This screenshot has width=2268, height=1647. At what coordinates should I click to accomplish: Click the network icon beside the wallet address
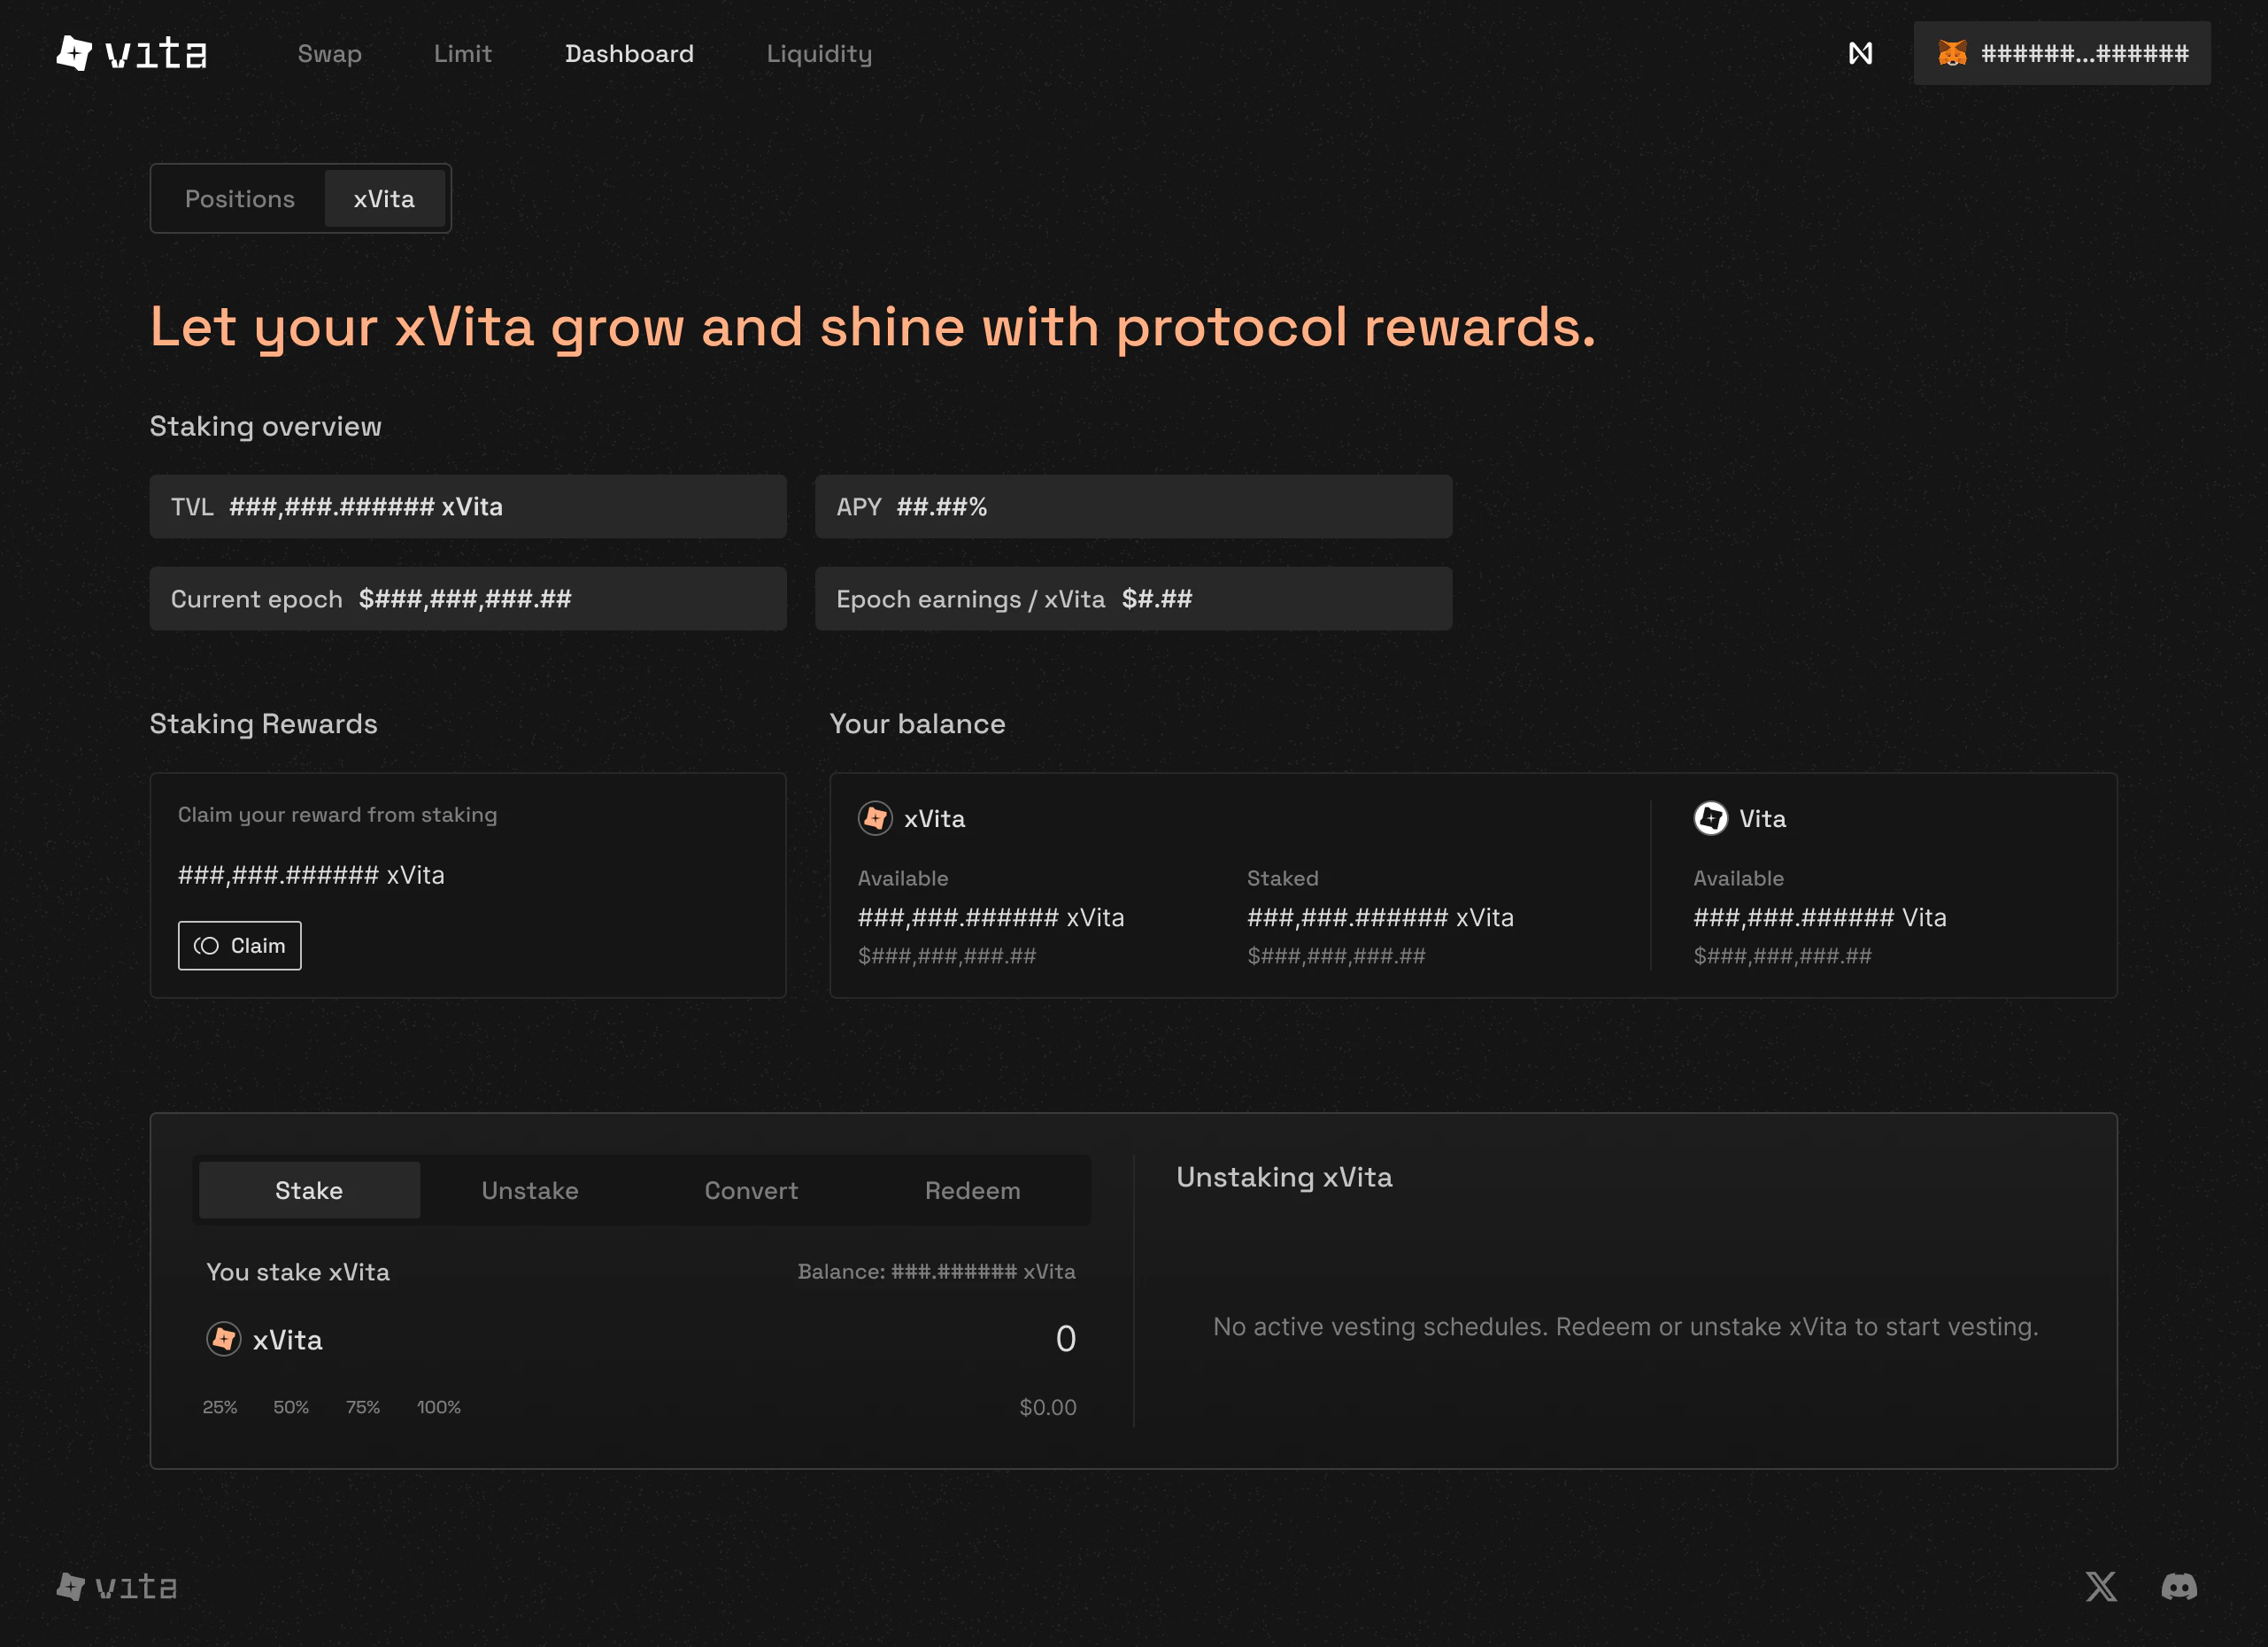[x=1860, y=53]
